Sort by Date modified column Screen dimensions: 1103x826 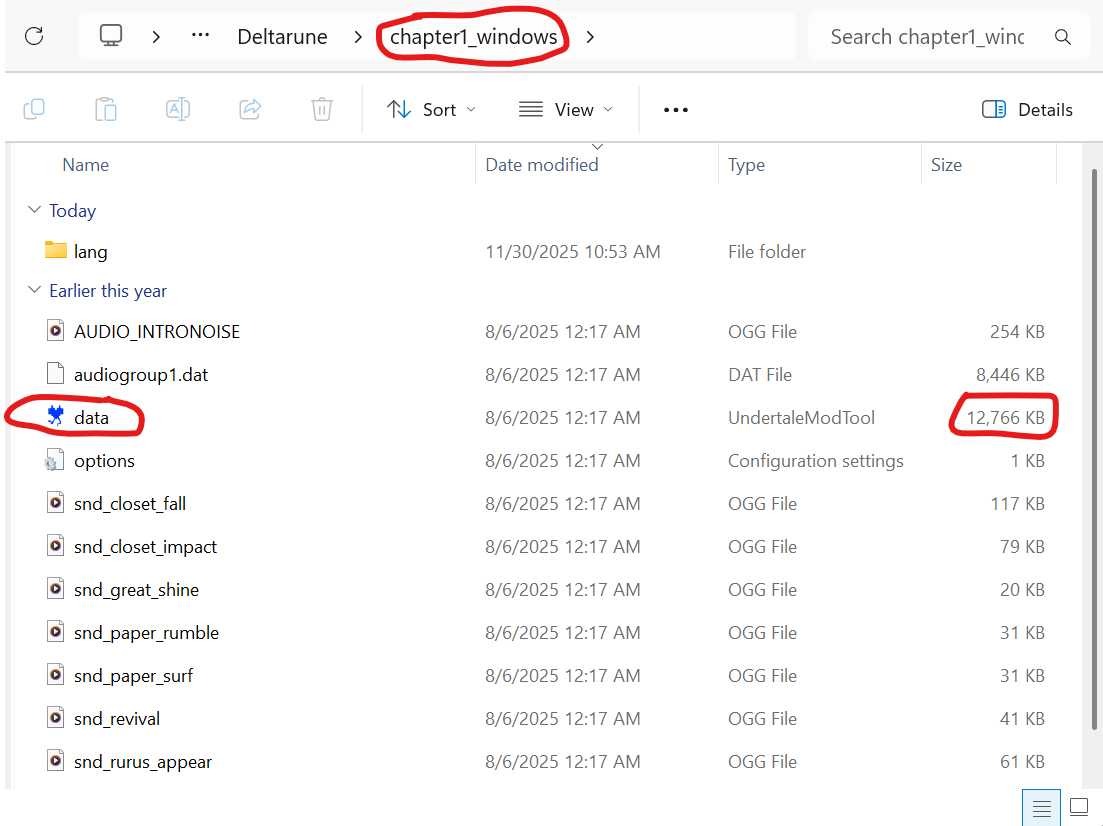tap(542, 165)
